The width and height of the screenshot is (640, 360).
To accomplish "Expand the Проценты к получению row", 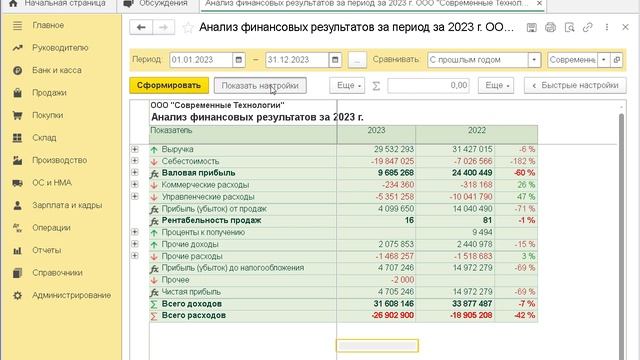I will click(x=135, y=232).
